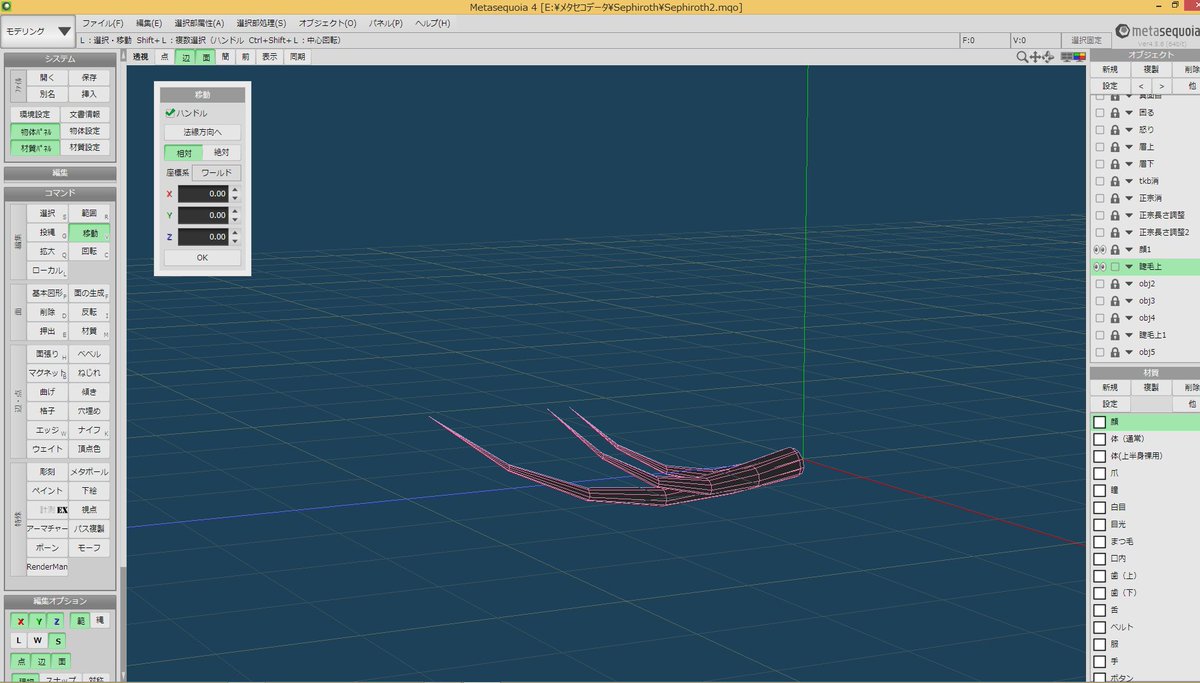Click the pan arrows icon in viewport toolbar
This screenshot has height=683, width=1200.
point(1036,57)
